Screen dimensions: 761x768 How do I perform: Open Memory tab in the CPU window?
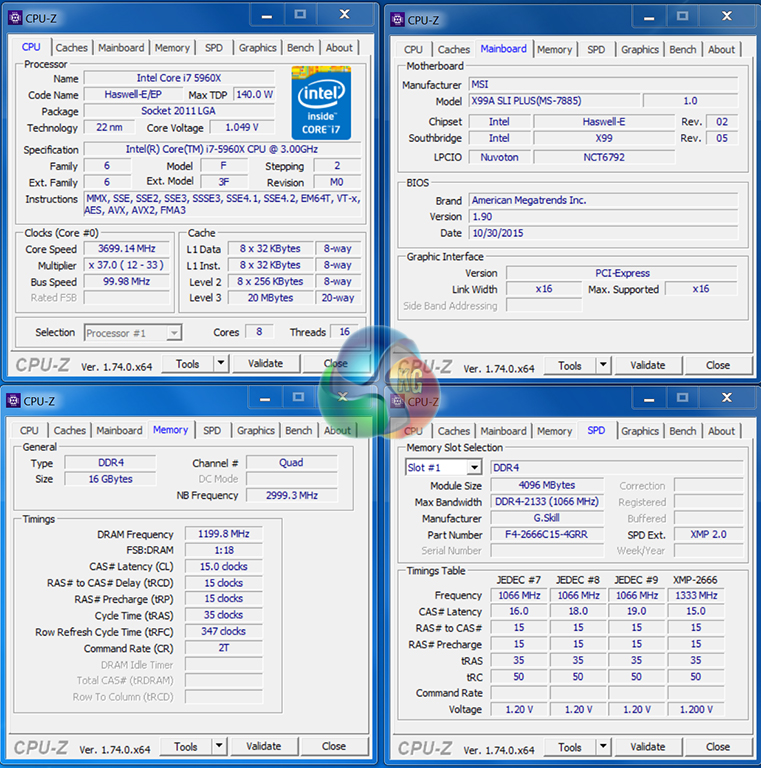pos(172,48)
